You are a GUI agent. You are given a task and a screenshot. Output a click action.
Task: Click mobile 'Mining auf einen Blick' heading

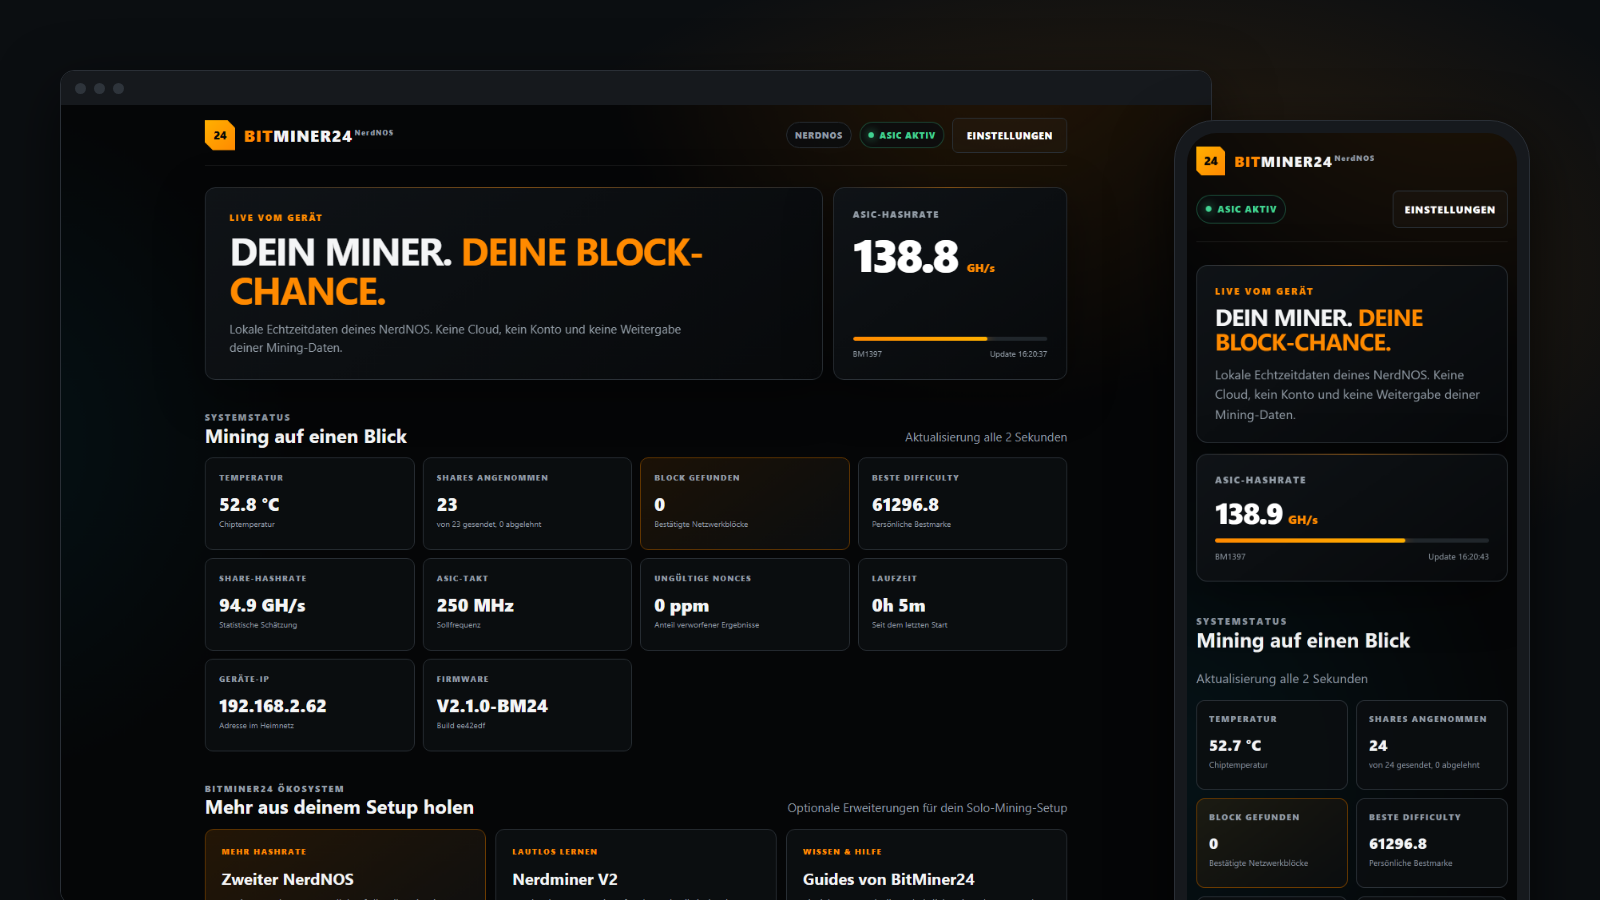(x=1303, y=641)
